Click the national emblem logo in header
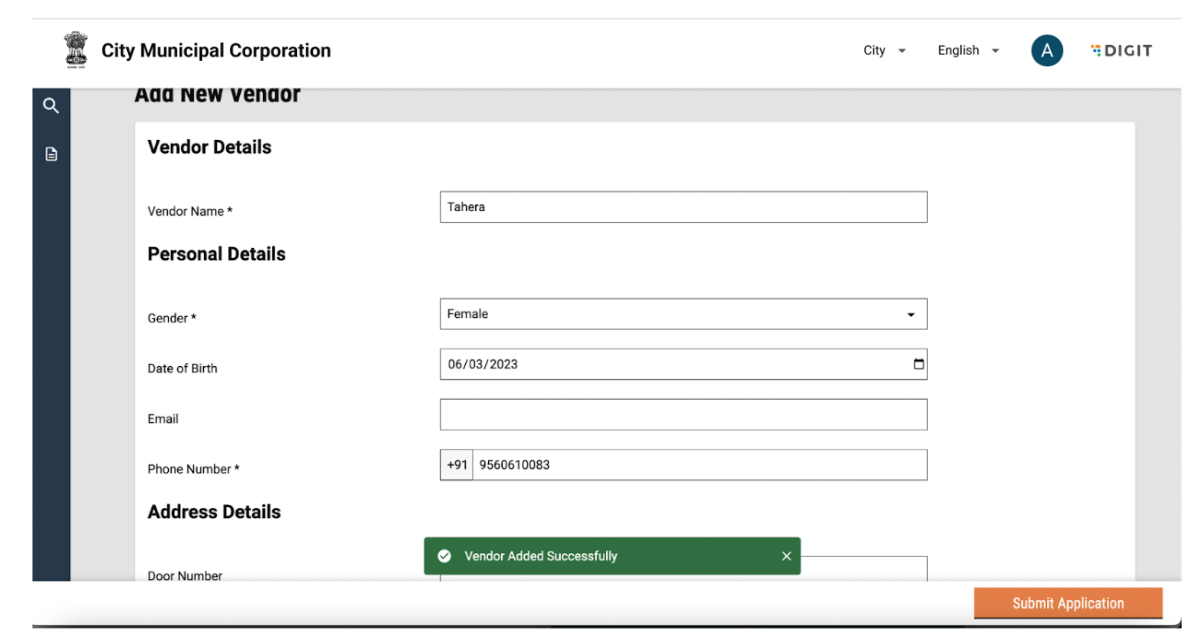 click(x=76, y=50)
